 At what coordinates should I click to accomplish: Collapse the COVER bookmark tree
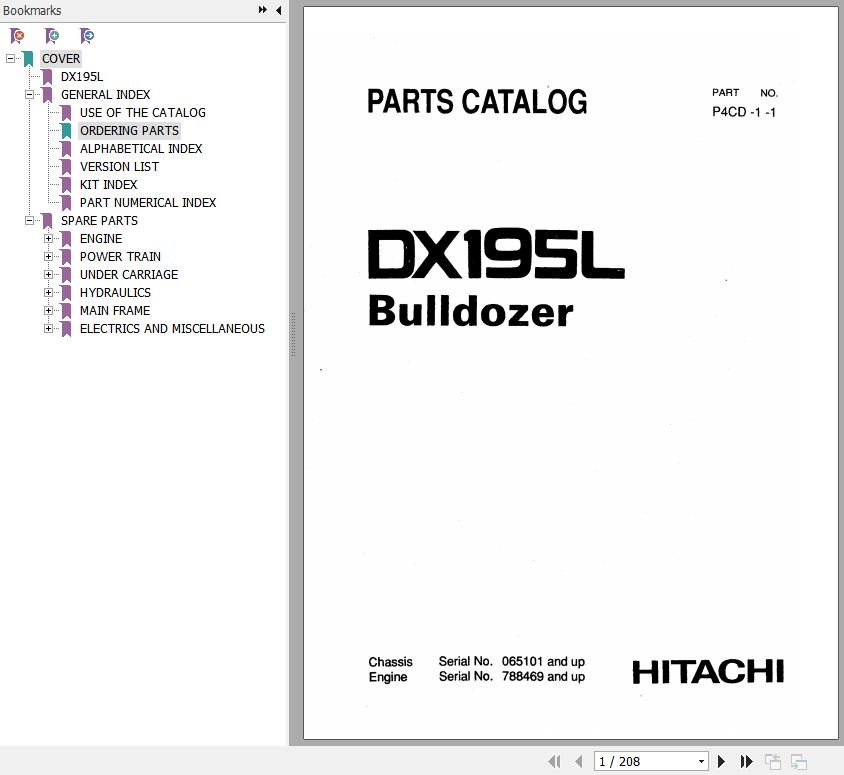(x=10, y=58)
